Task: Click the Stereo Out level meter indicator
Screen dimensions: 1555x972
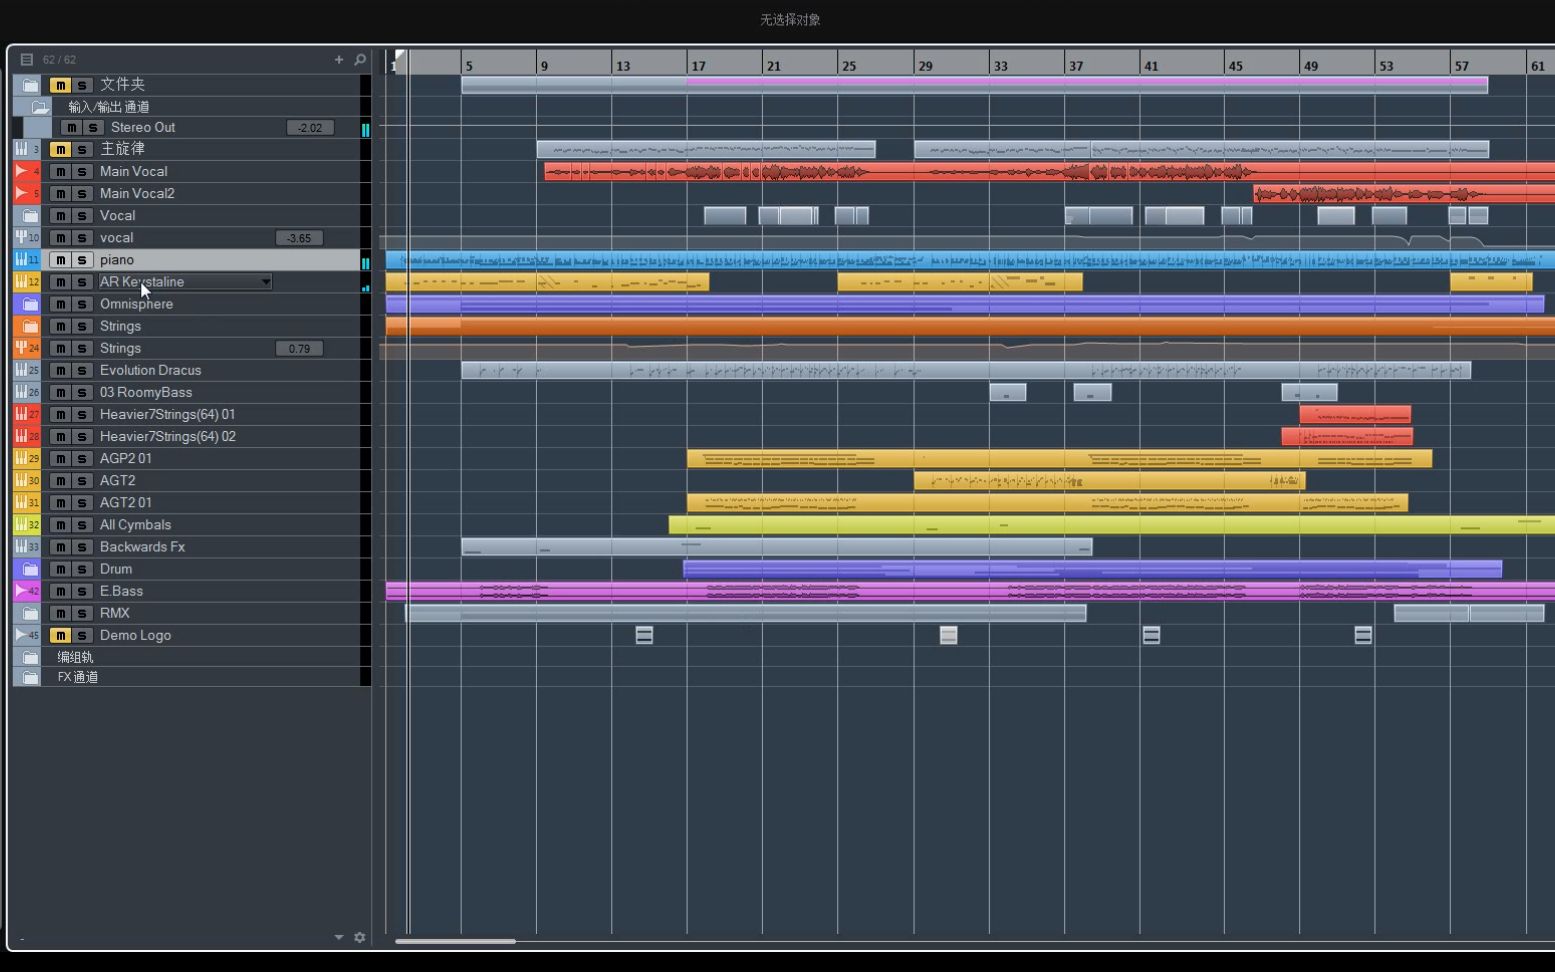Action: (x=365, y=130)
